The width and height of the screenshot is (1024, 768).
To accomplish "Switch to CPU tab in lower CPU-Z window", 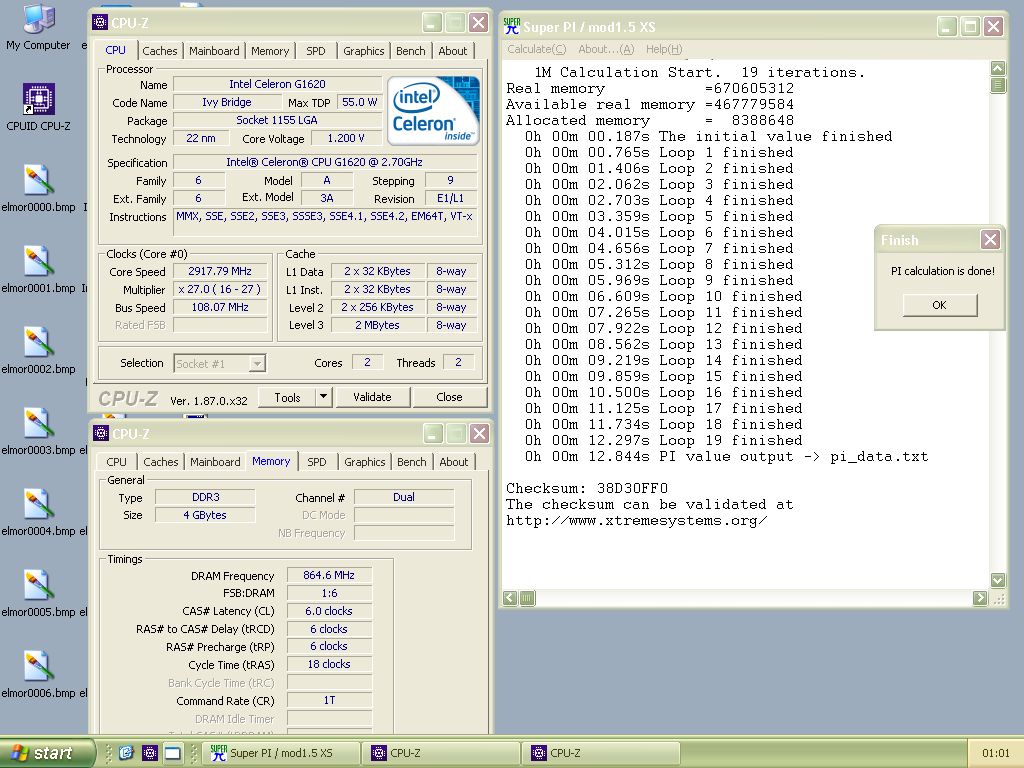I will click(x=116, y=462).
